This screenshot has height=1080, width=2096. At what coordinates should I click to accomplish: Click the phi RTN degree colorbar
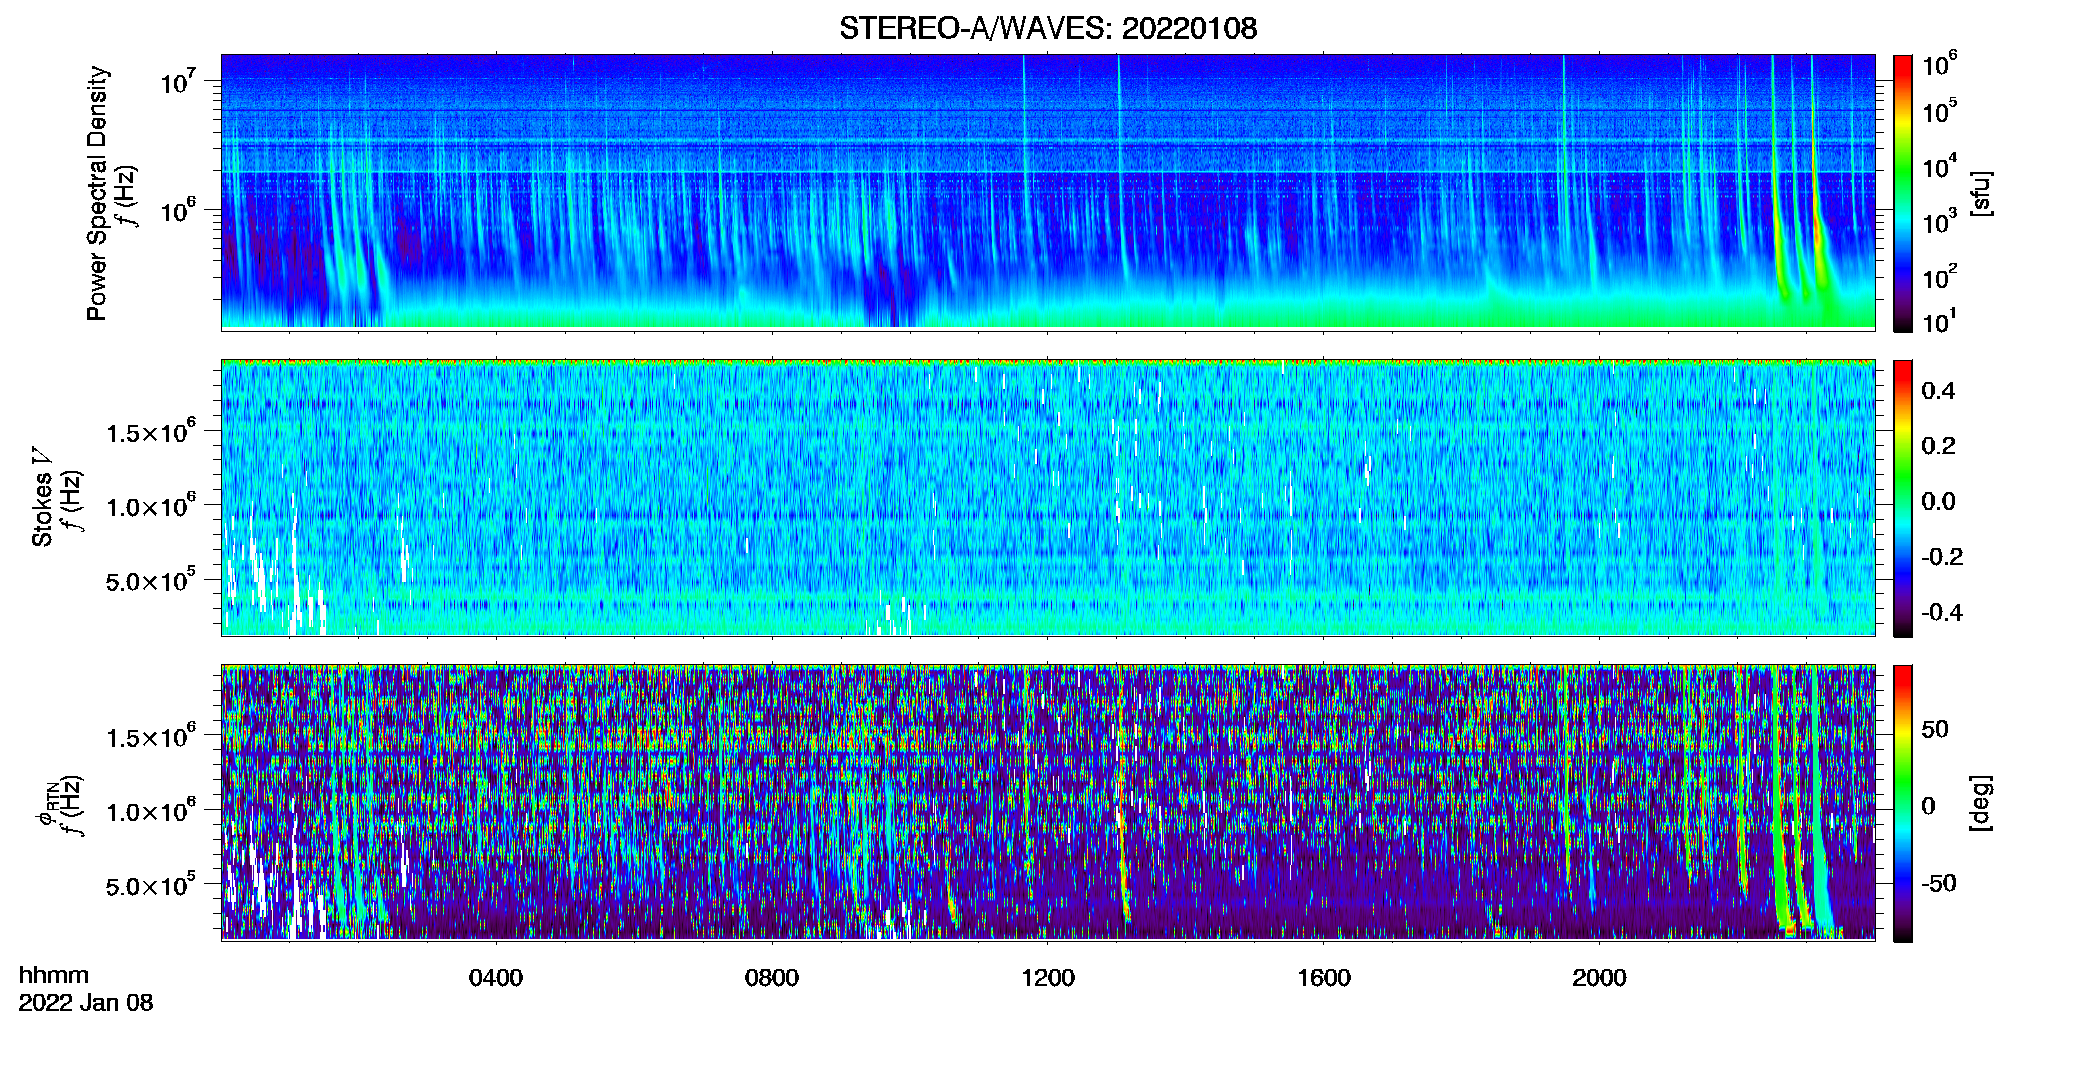(1903, 804)
